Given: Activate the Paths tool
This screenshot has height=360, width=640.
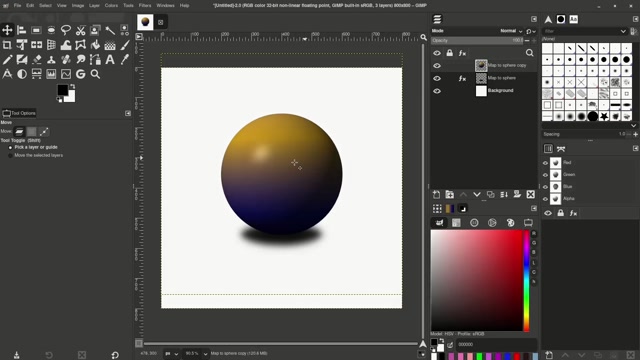Looking at the screenshot, I should tap(95, 59).
